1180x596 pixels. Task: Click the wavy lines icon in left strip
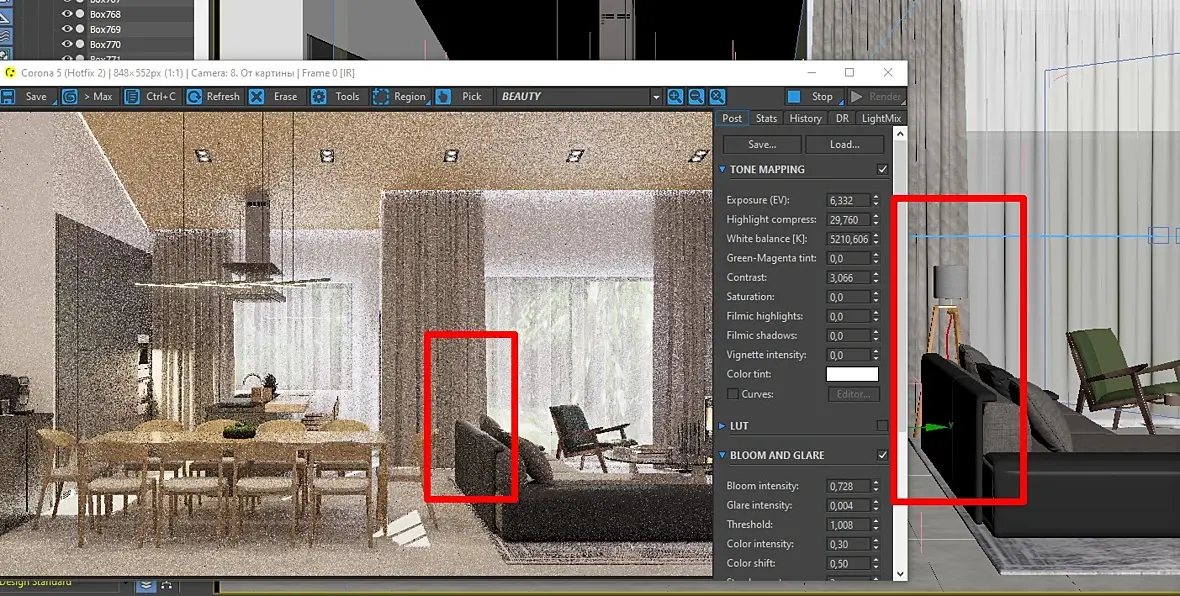(5, 36)
